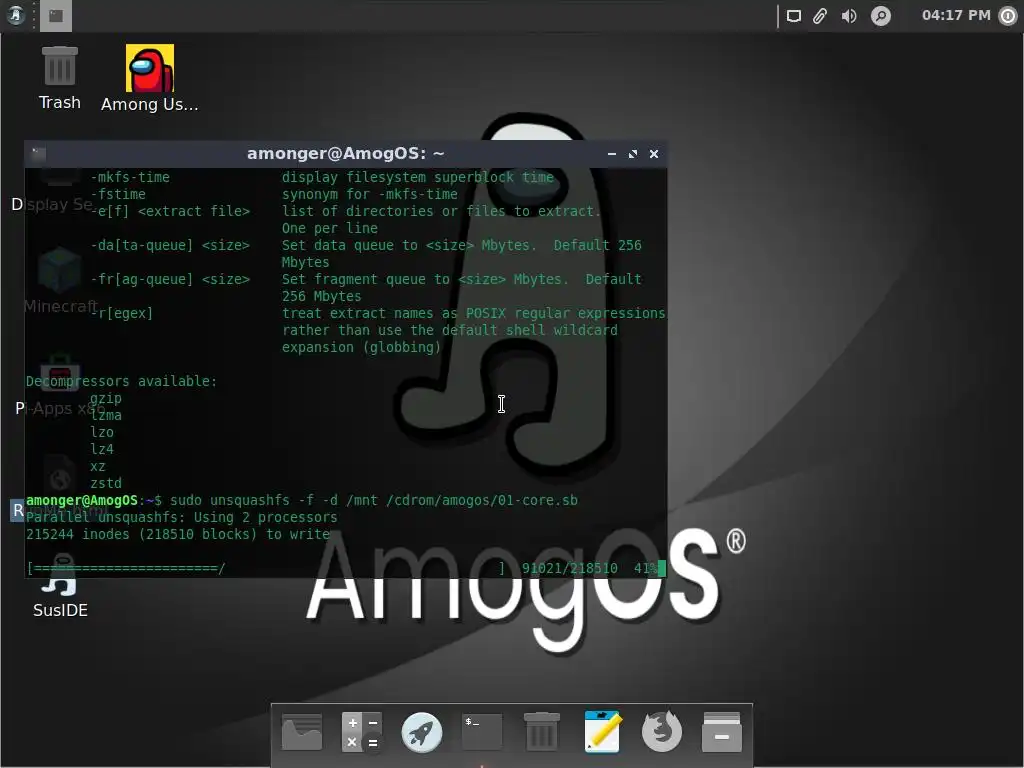The height and width of the screenshot is (768, 1024).
Task: Click the unsquashfs progress bar
Action: [266, 568]
